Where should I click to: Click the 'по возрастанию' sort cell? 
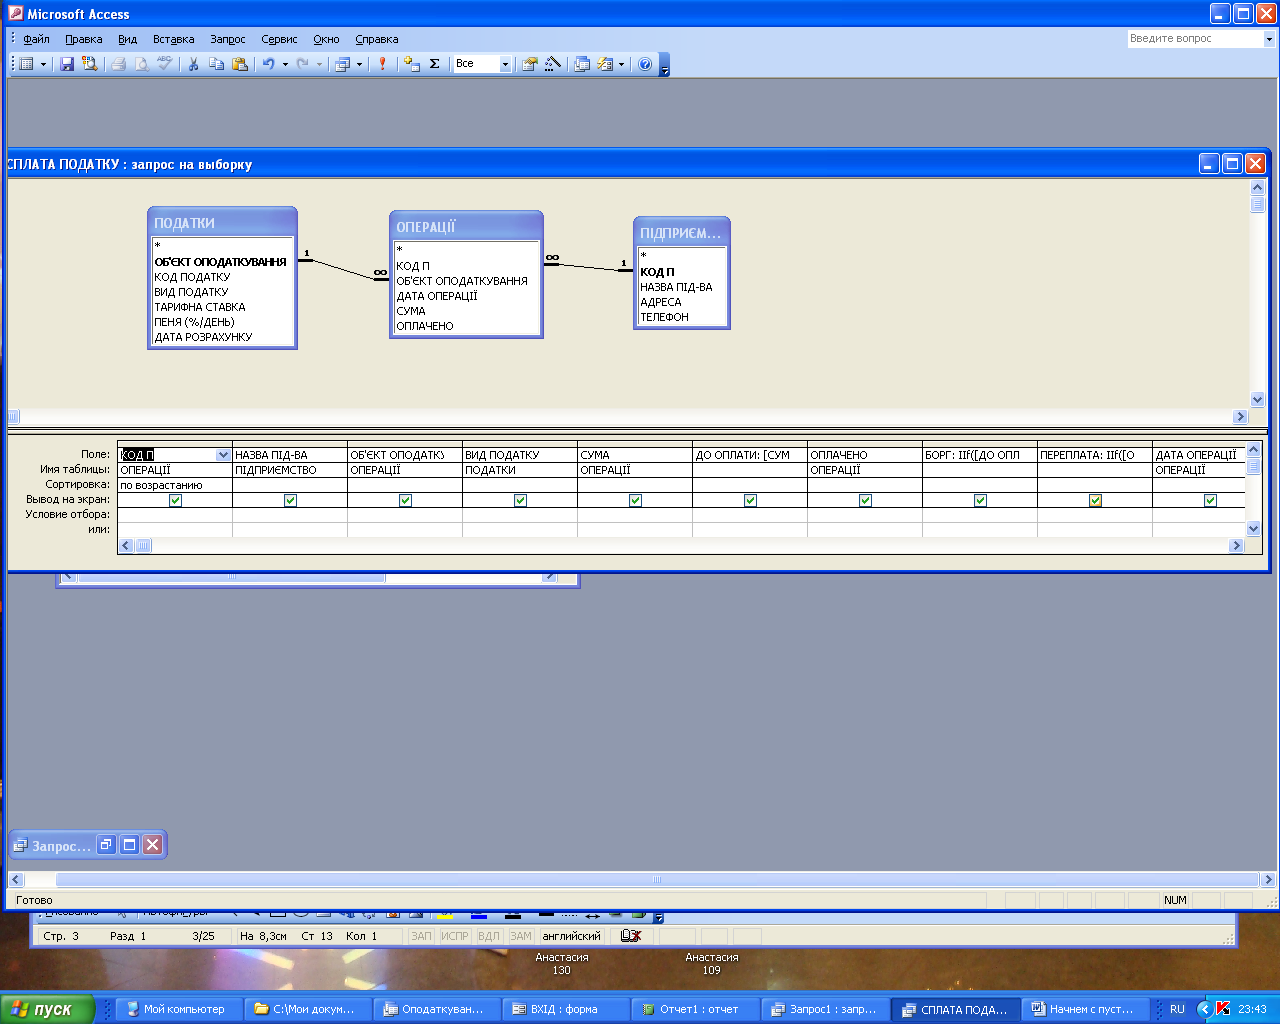pos(175,485)
